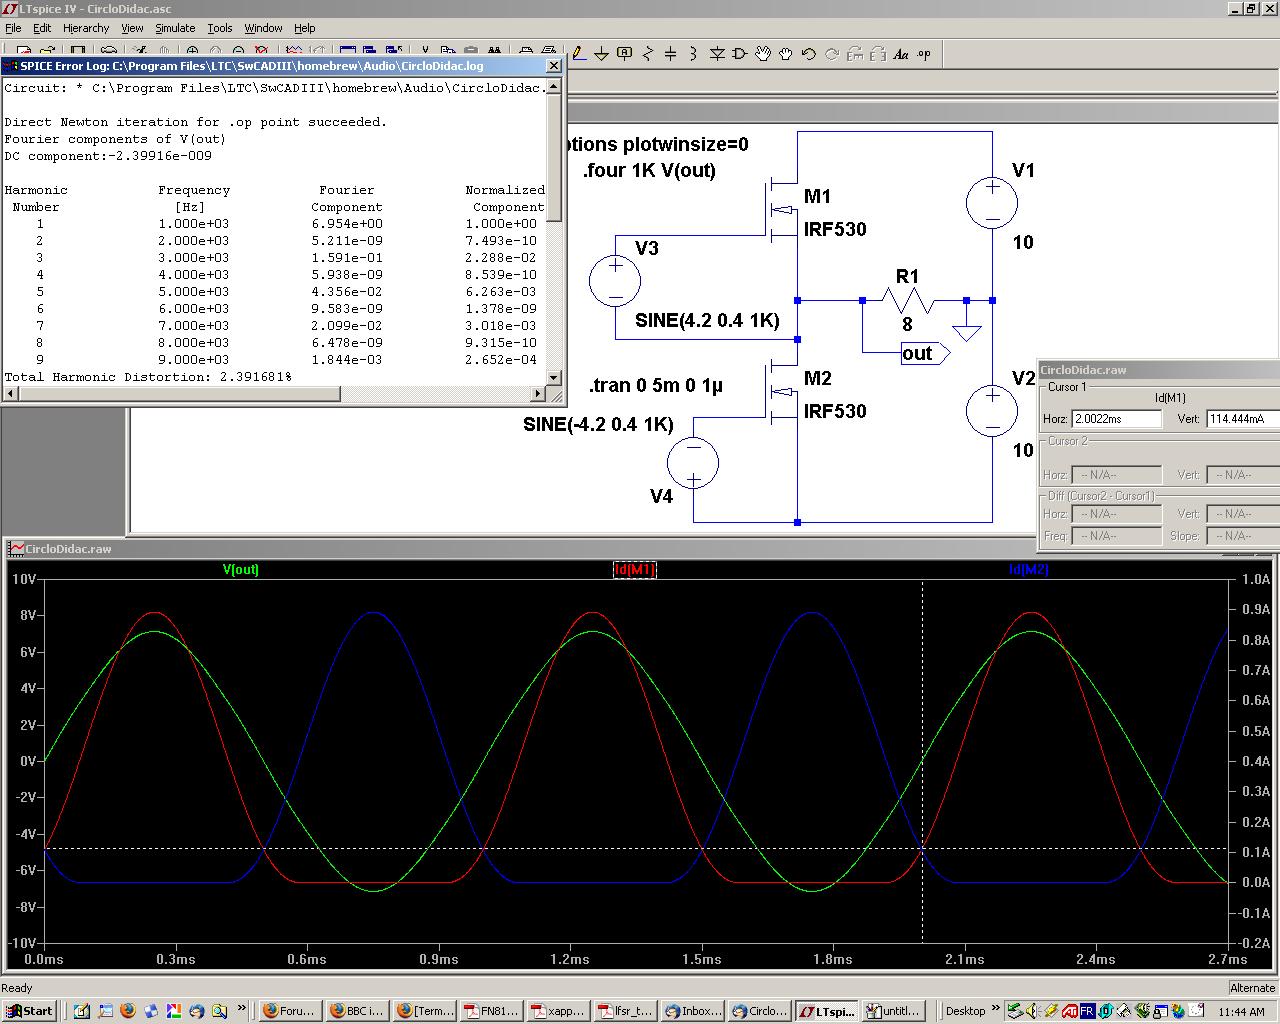Select the Aa text tool

tap(901, 54)
